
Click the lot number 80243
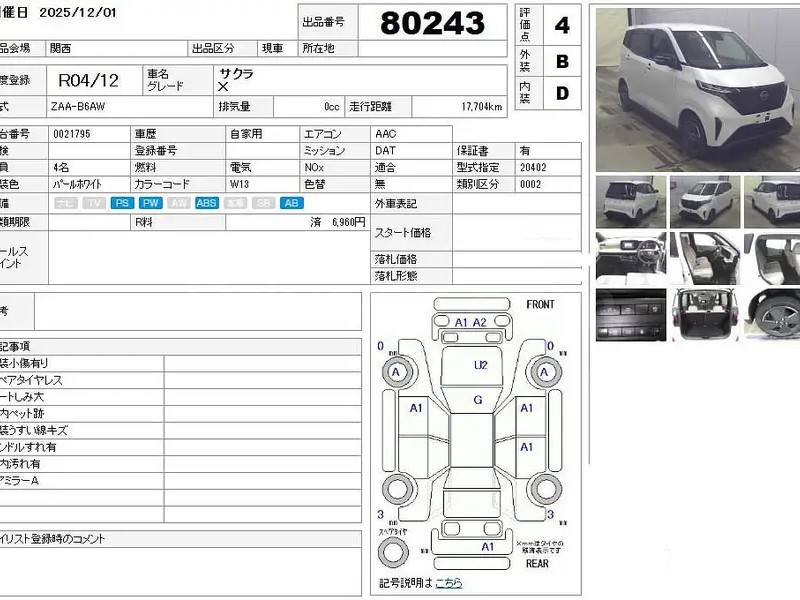tap(433, 22)
